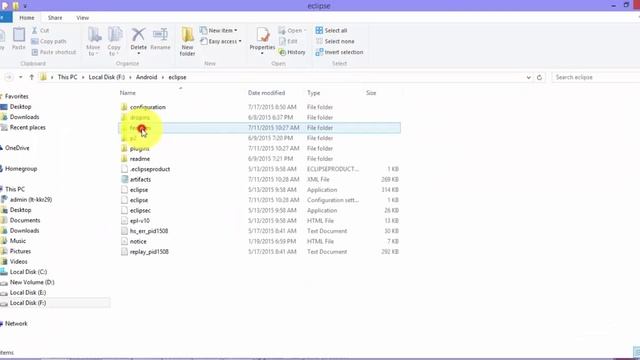The width and height of the screenshot is (640, 360).
Task: Sort by the Size column header
Action: (x=371, y=93)
